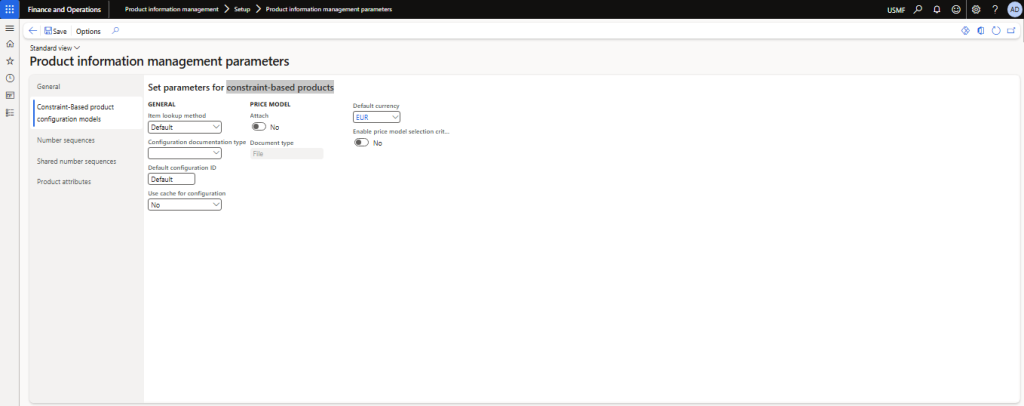Open the app launcher waffle icon

pos(9,9)
